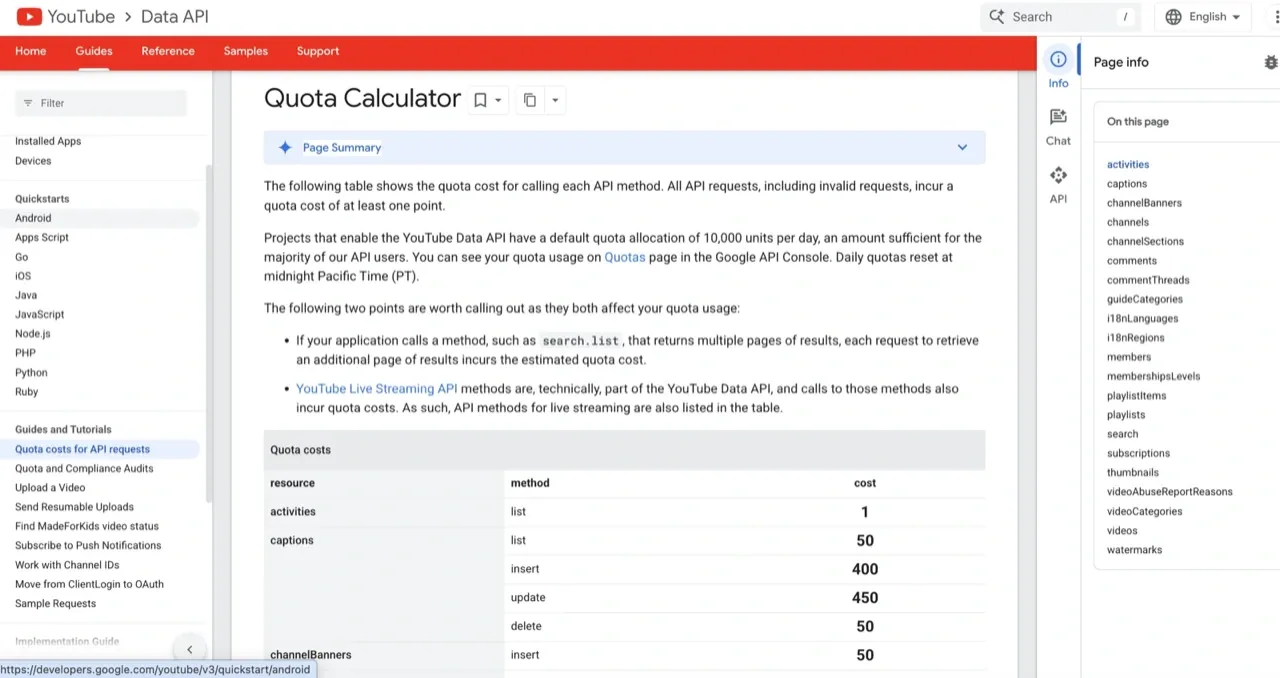Click the captions update cost 450
1280x678 pixels.
(865, 598)
